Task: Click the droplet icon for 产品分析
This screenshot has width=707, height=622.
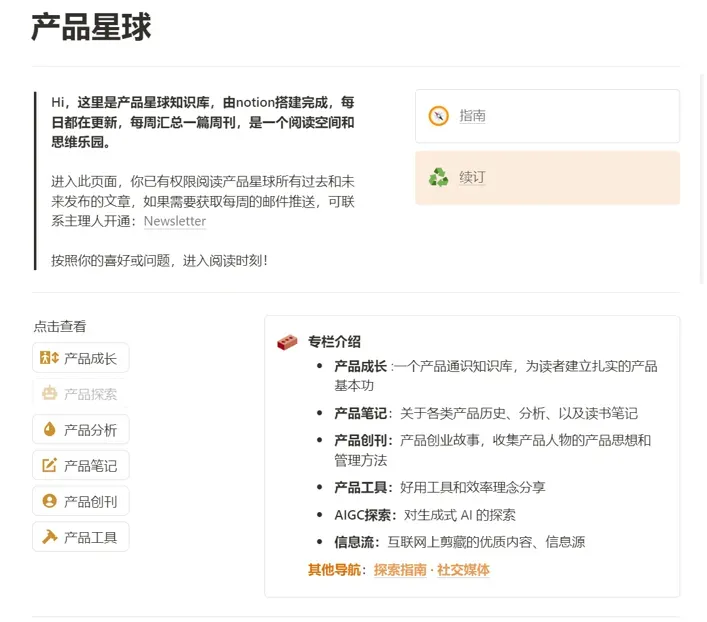Action: pos(50,430)
